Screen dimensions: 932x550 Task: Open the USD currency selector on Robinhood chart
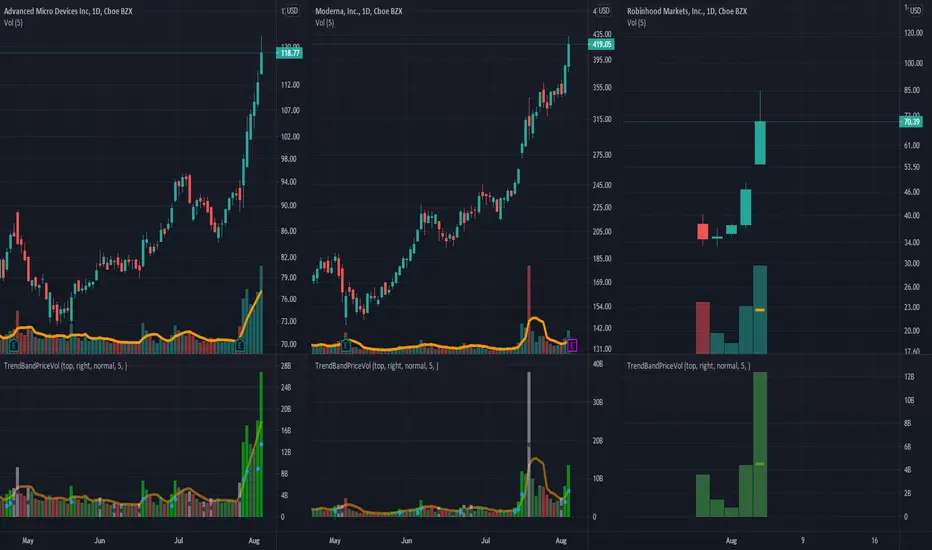point(915,11)
